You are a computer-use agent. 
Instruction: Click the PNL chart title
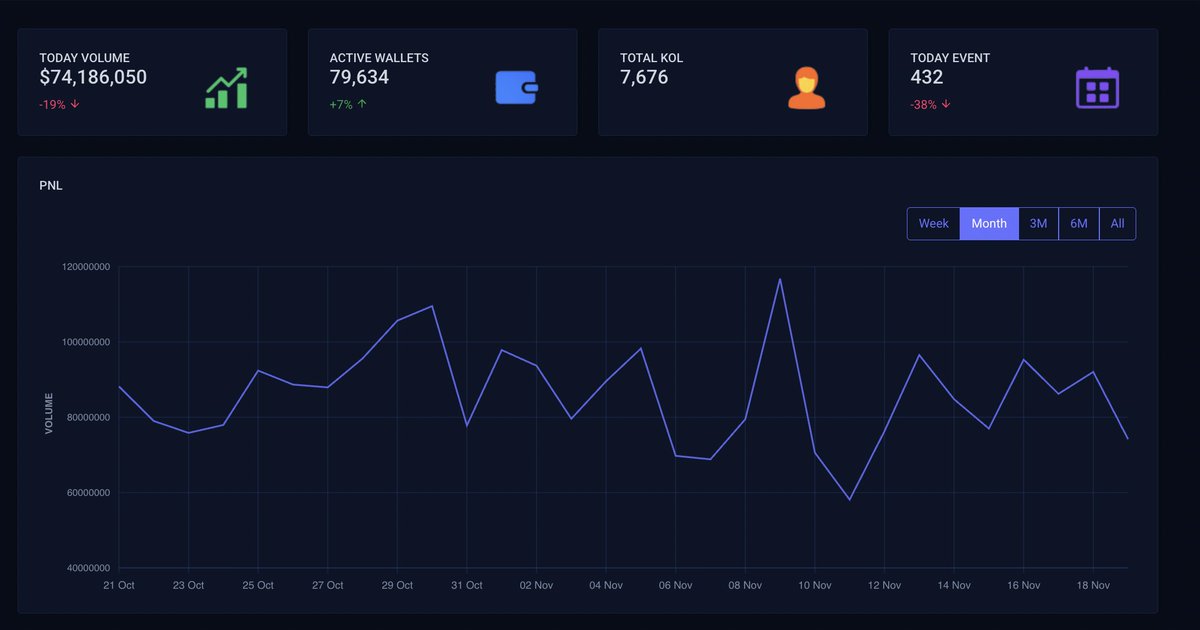pyautogui.click(x=51, y=185)
